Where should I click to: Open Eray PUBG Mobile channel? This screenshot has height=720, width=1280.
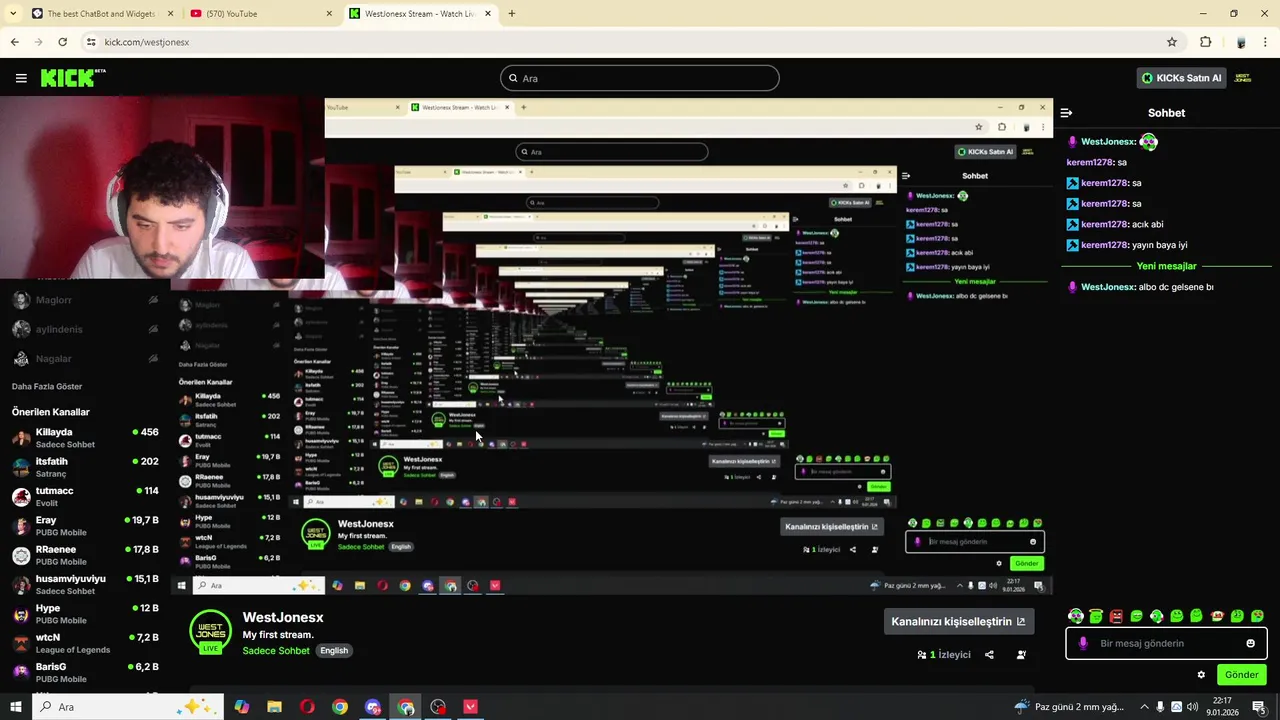[x=85, y=526]
